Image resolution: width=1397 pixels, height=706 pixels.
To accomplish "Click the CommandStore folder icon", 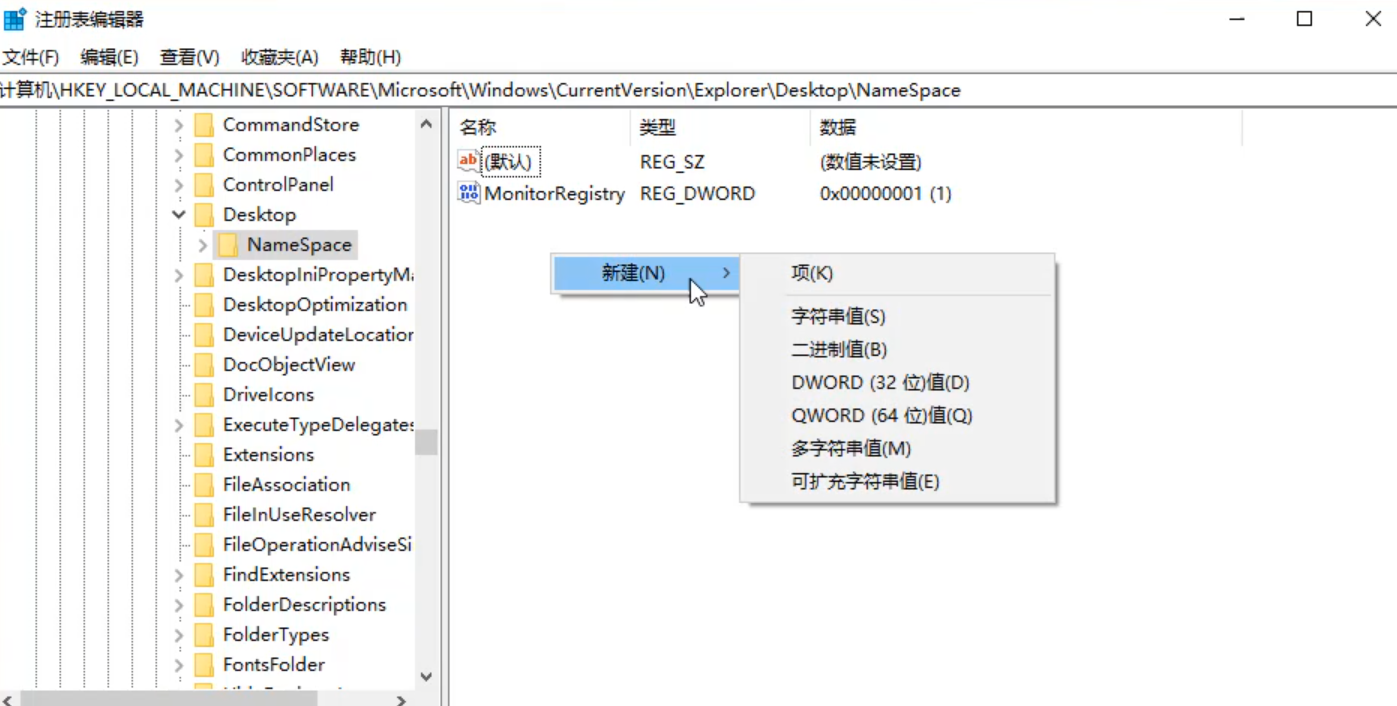I will [205, 125].
